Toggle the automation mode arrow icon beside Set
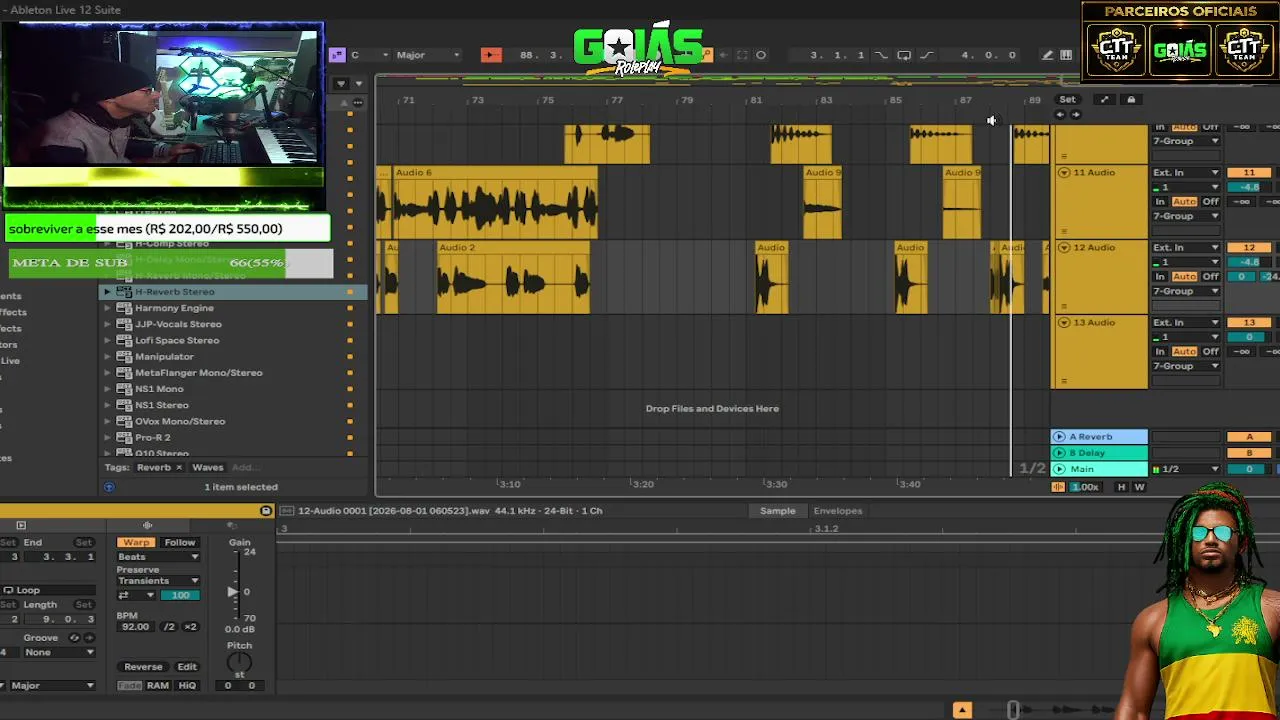Screen dimensions: 1280x720 (x=1104, y=99)
